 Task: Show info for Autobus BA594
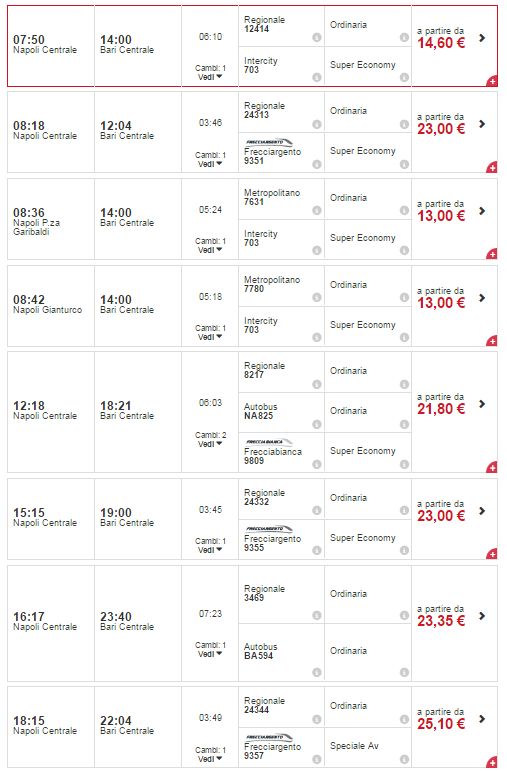point(317,672)
